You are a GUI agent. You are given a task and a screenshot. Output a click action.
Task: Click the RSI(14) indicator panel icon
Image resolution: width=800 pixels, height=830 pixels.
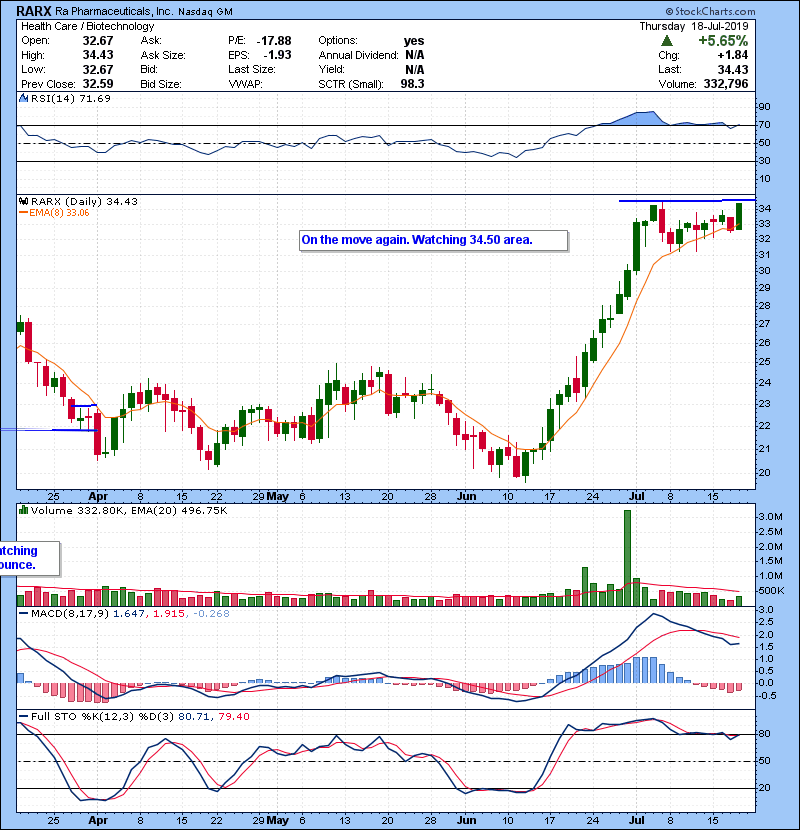(23, 98)
